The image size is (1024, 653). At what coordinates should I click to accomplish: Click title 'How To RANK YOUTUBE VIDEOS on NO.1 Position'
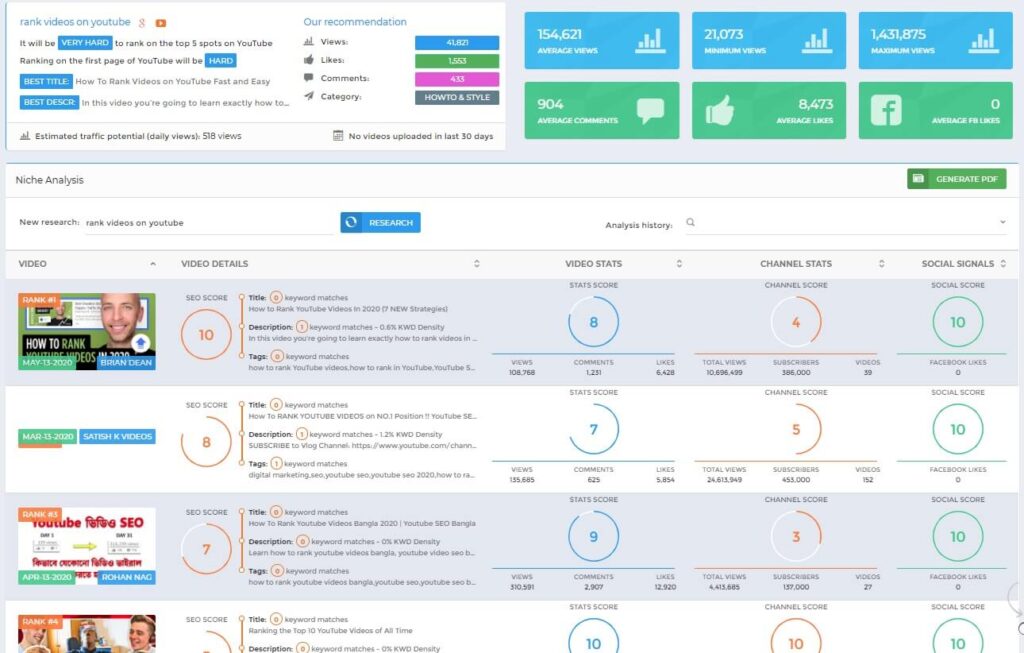(362, 416)
